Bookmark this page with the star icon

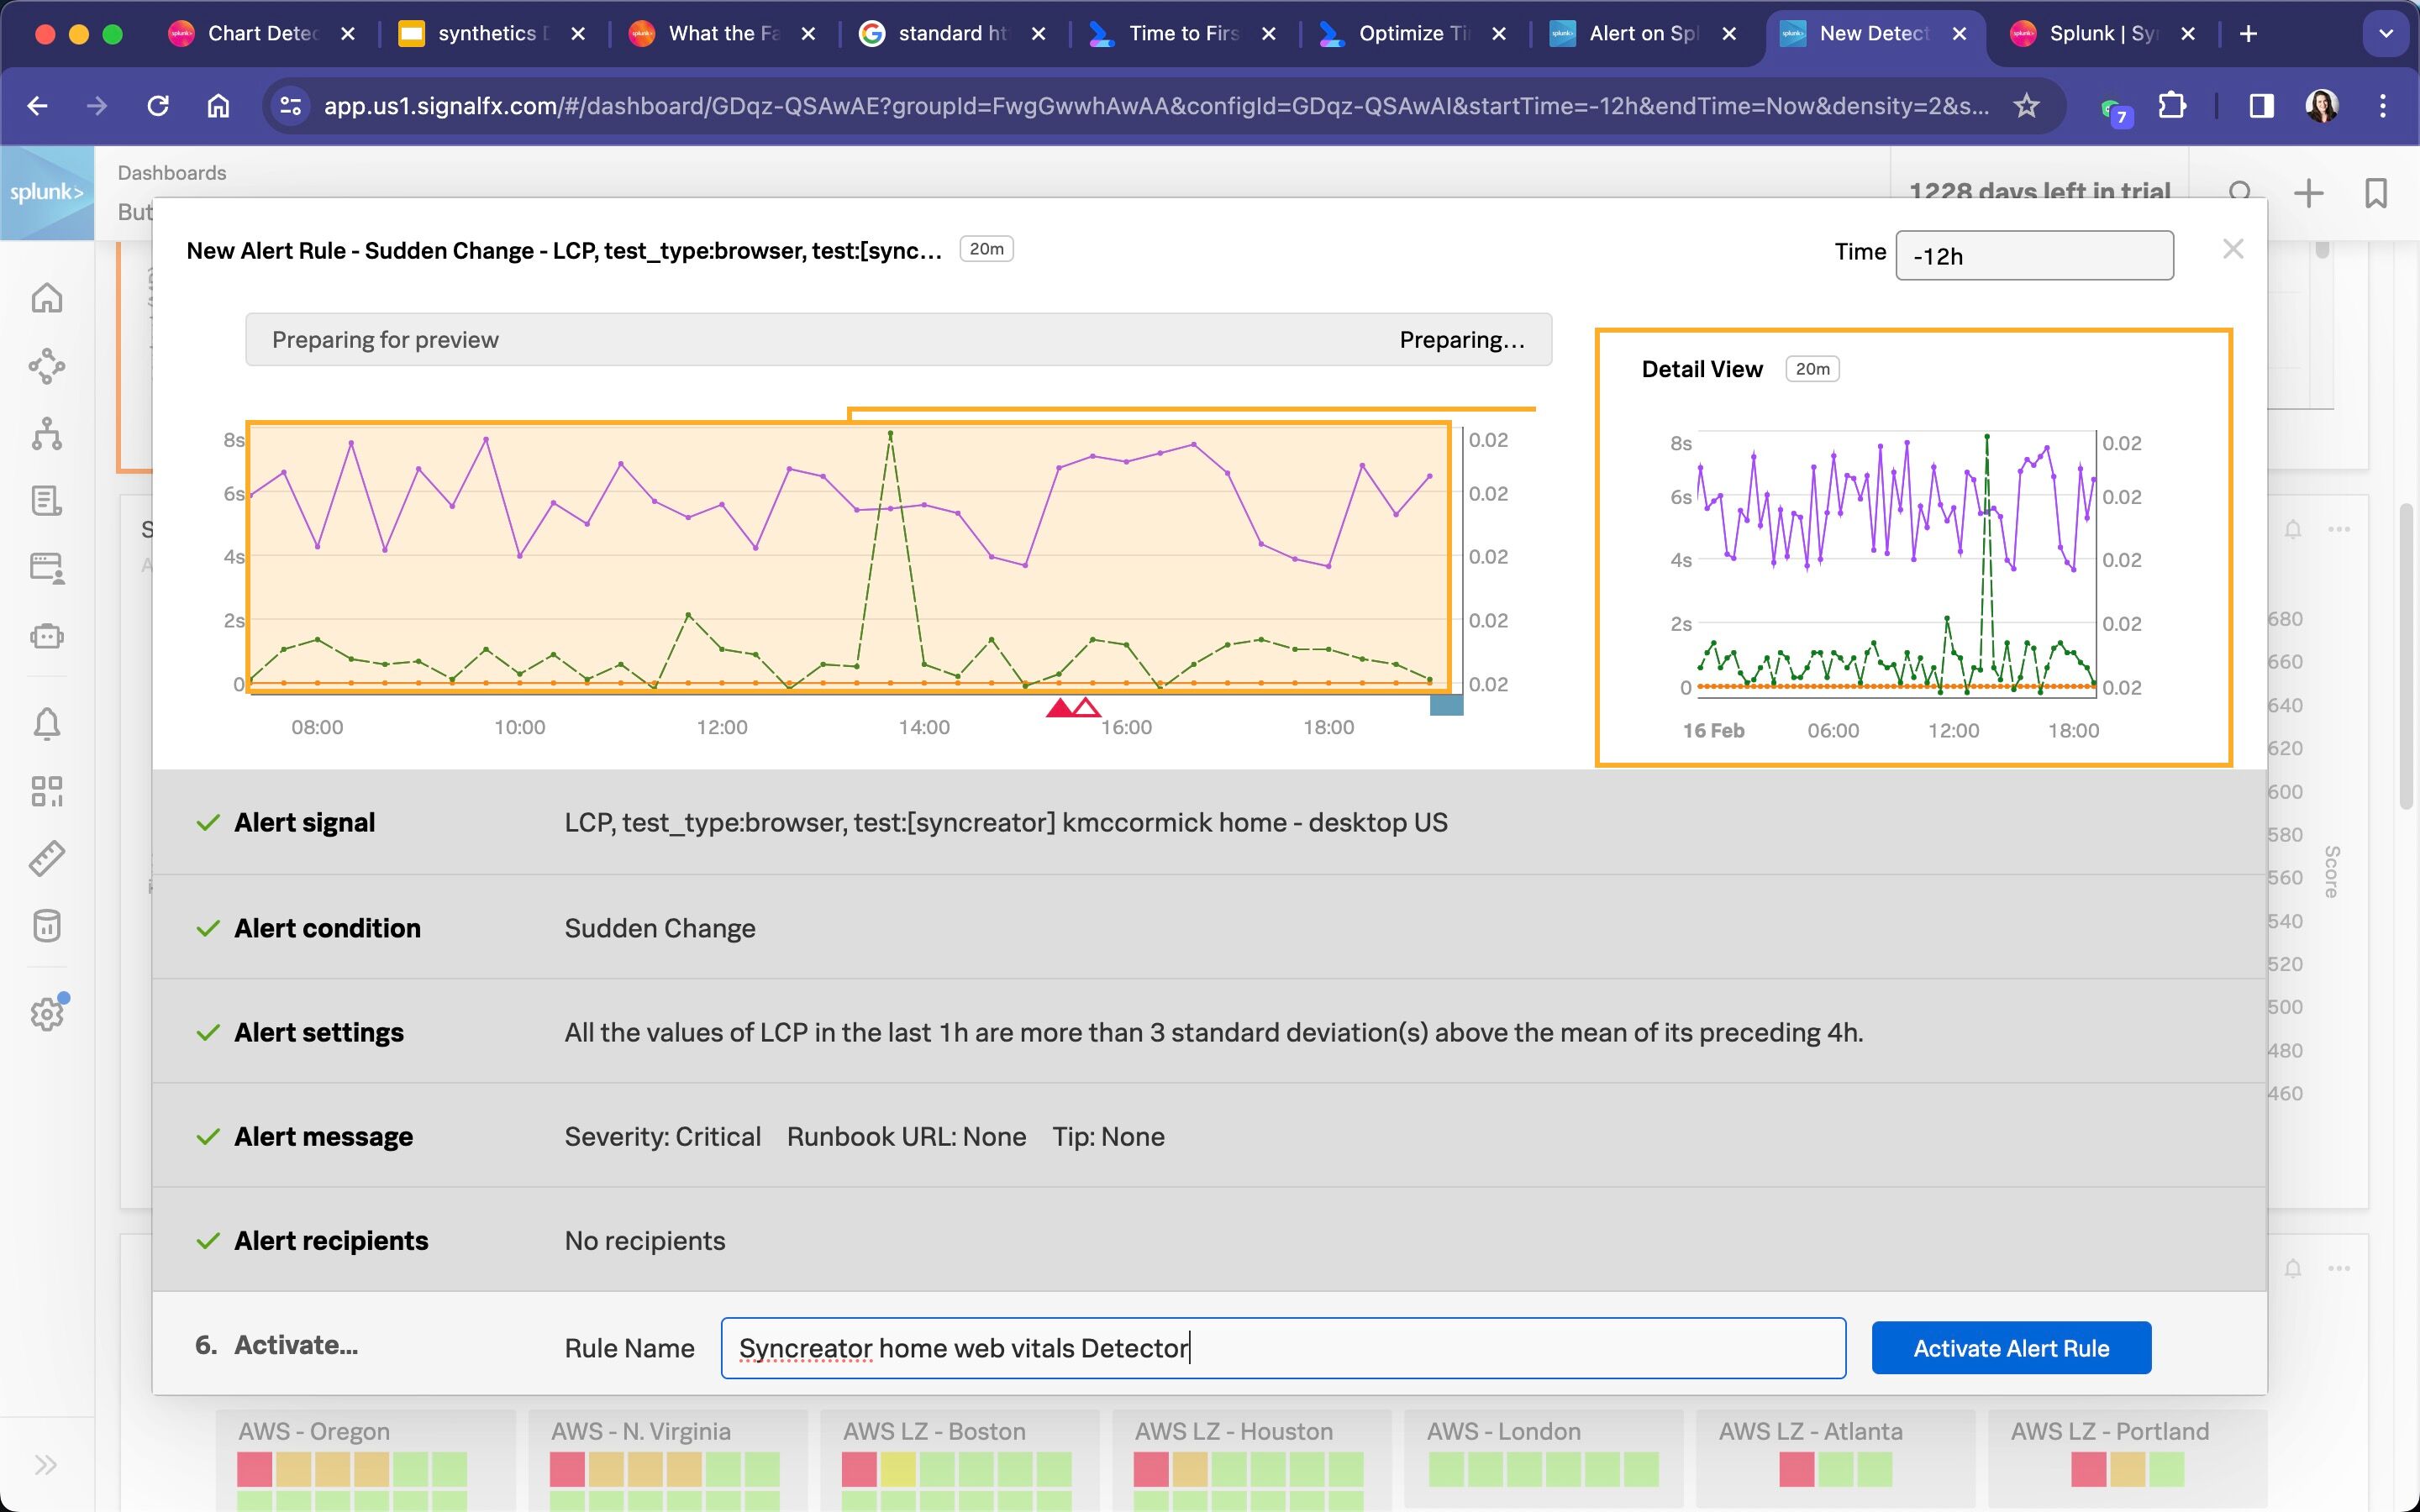(x=2026, y=106)
